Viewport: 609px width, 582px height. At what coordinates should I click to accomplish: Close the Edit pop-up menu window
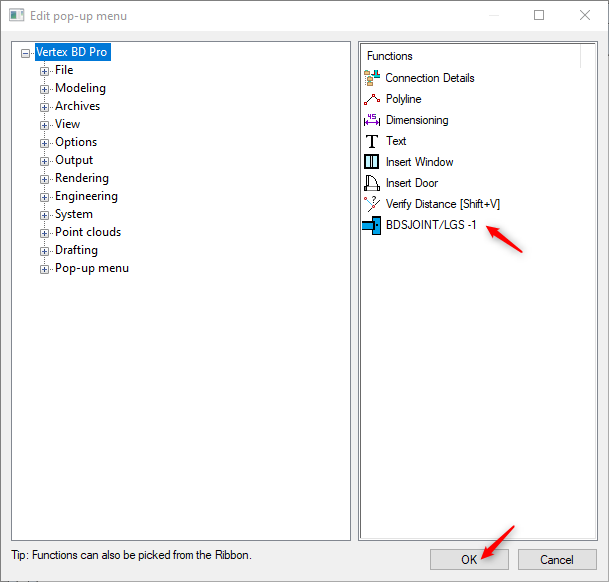click(x=585, y=15)
